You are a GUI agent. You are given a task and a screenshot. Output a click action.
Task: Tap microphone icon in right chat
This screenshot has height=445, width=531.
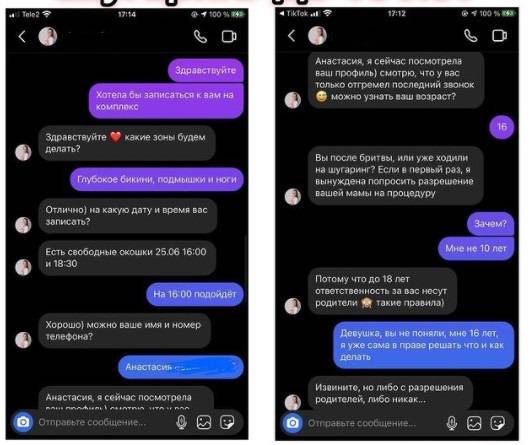pos(451,423)
